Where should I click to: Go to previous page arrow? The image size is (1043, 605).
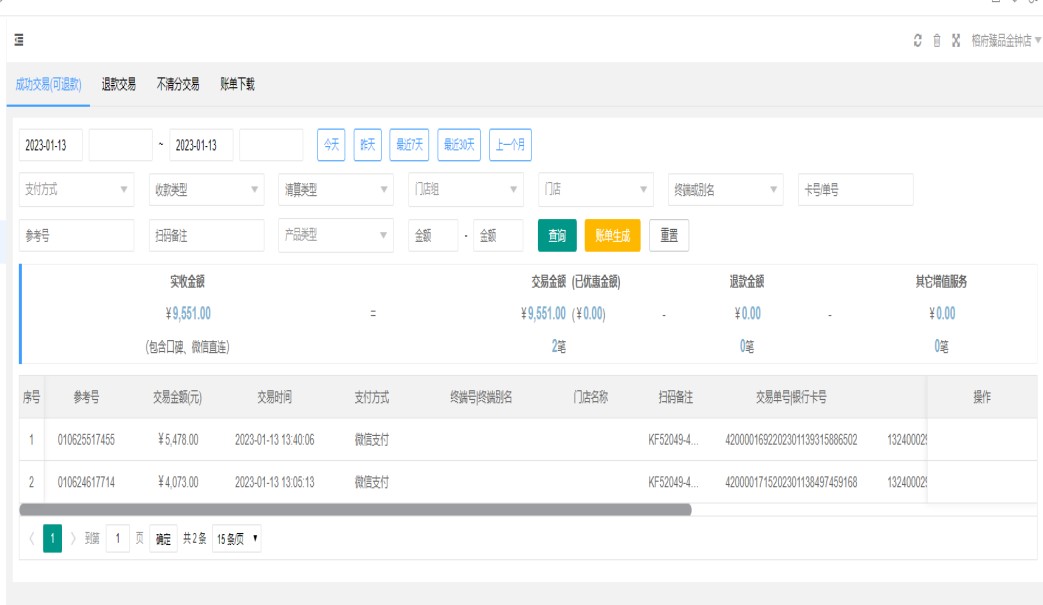(31, 539)
